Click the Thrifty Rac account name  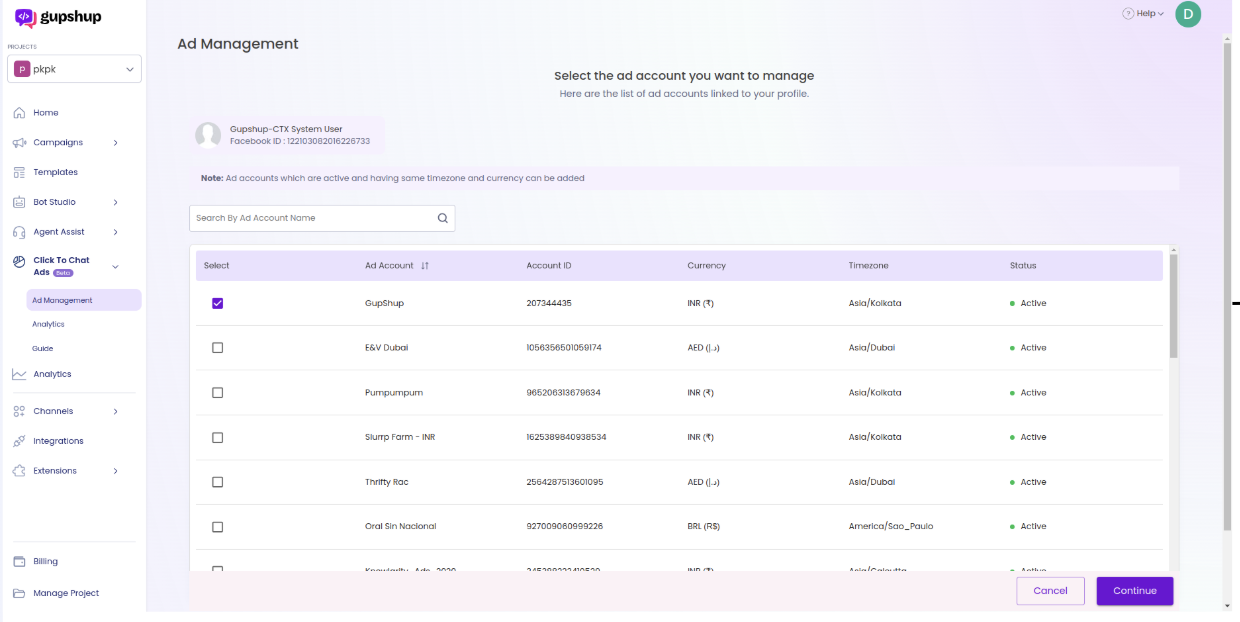(x=387, y=482)
